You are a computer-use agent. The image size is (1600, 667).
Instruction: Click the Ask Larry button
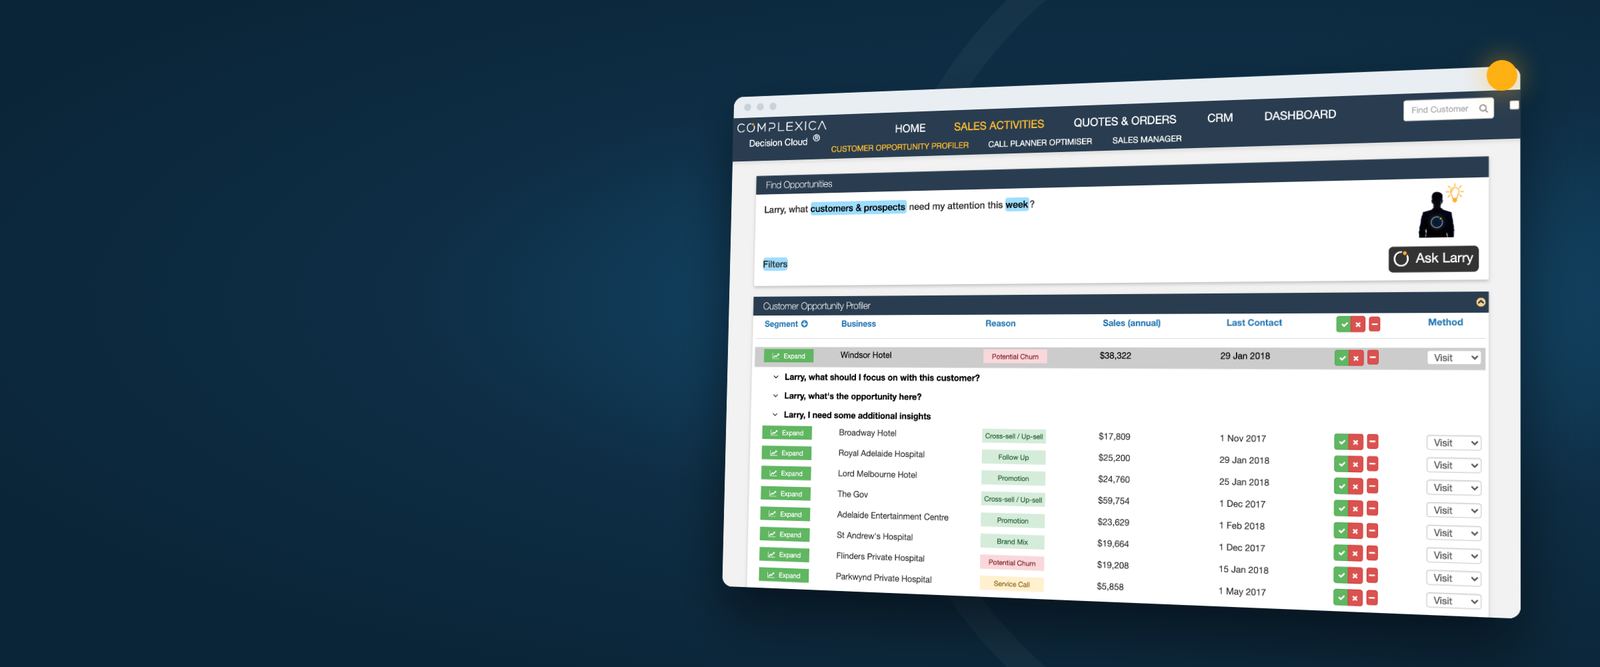[1433, 258]
